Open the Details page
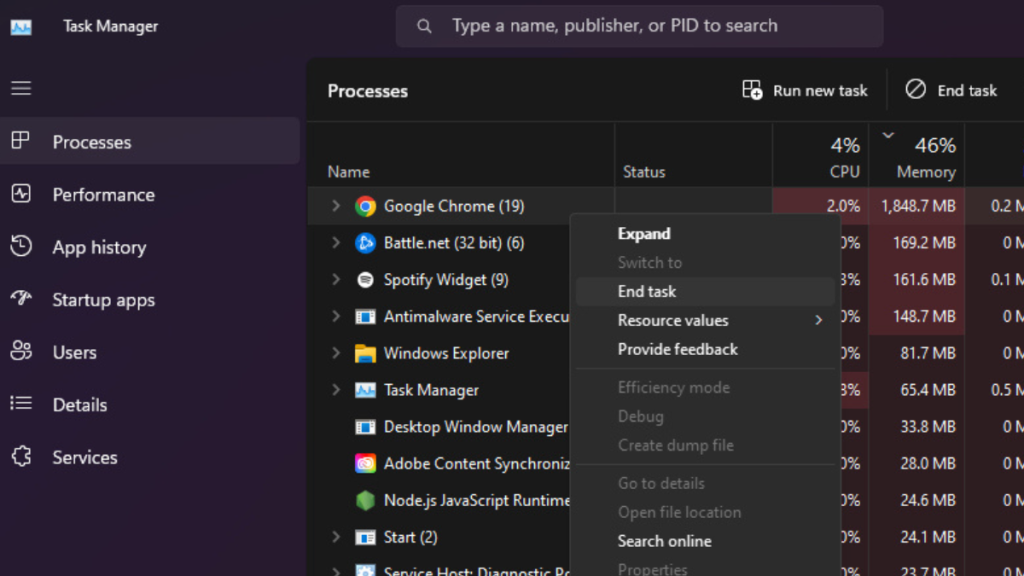The width and height of the screenshot is (1024, 576). [x=150, y=404]
